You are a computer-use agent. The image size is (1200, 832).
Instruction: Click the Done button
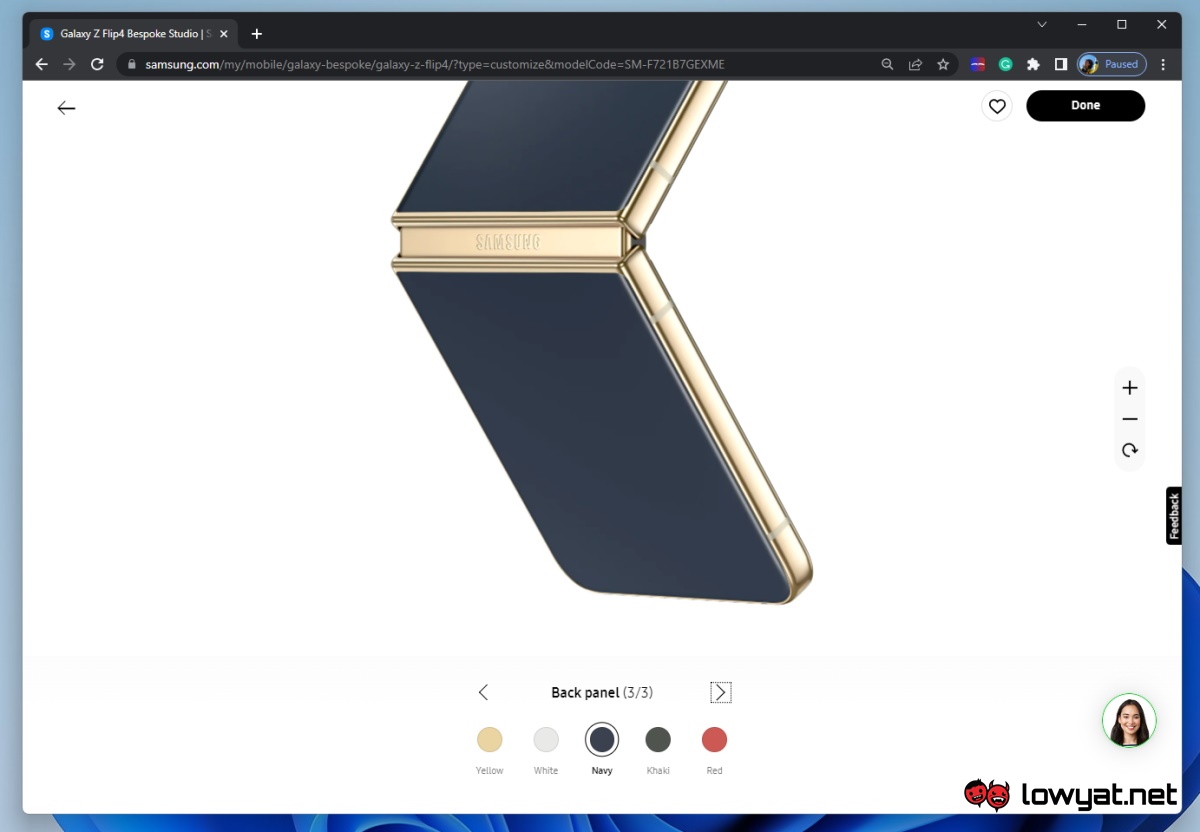tap(1085, 106)
